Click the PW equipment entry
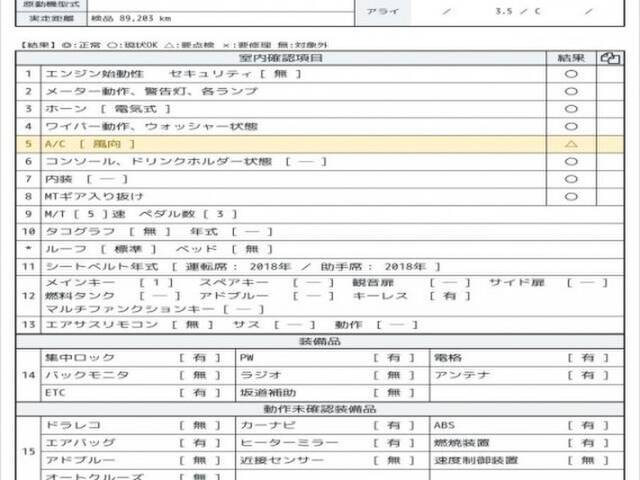The height and width of the screenshot is (480, 640). (x=327, y=358)
